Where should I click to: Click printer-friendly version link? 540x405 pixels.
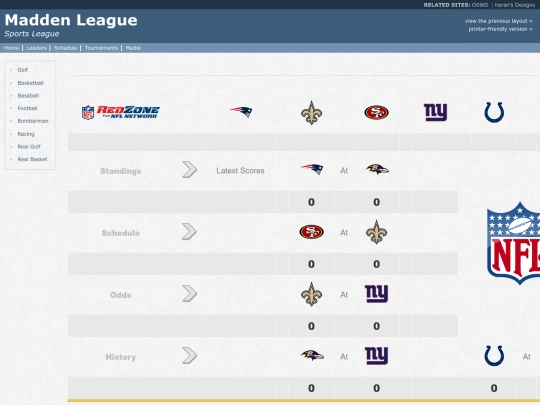point(500,29)
